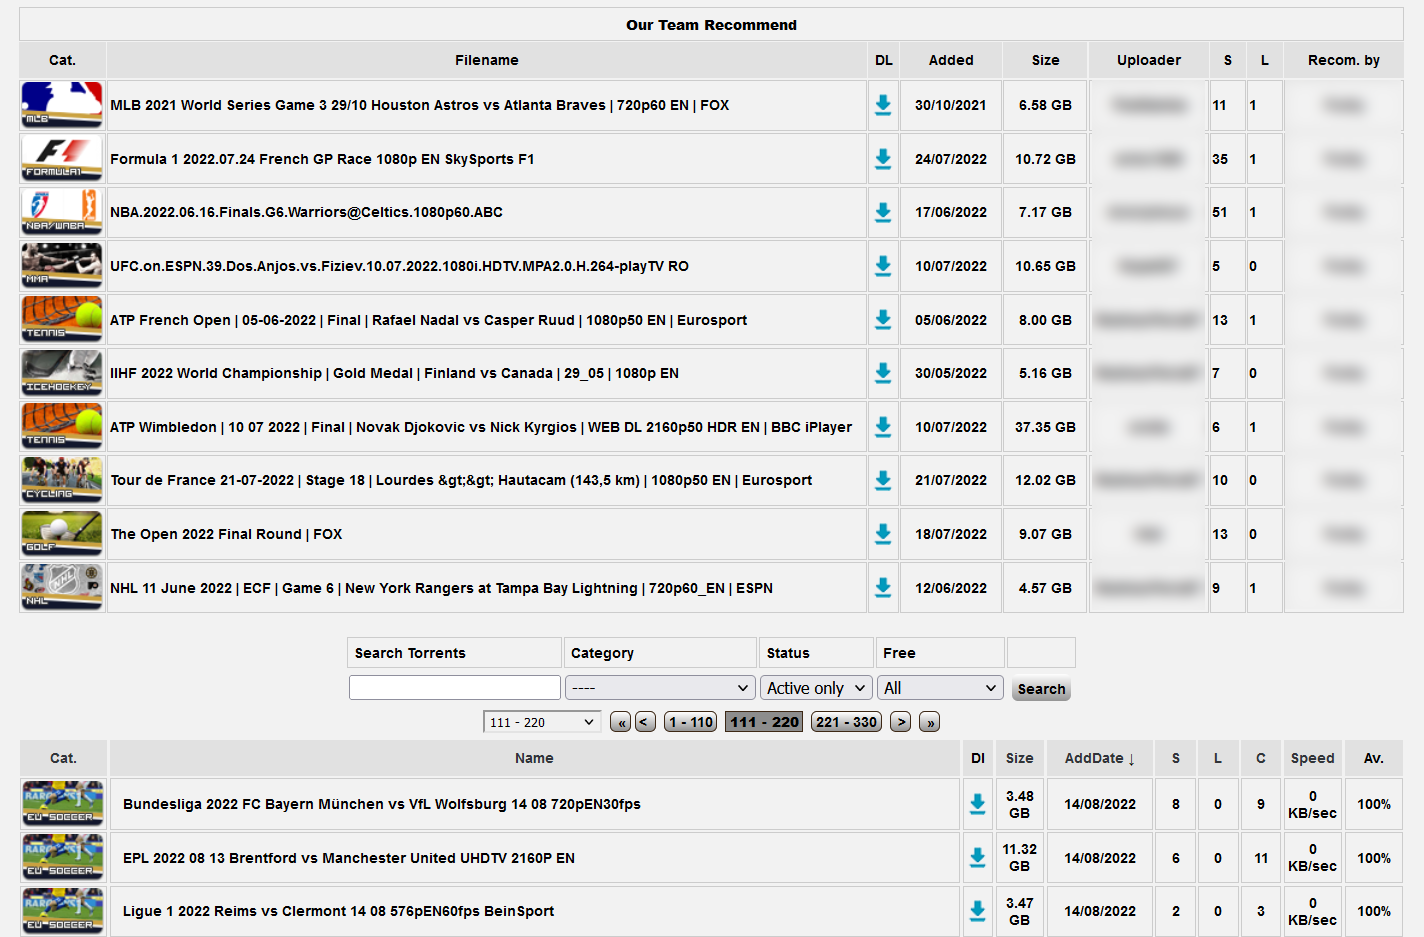Download the EPL Brentford vs Manchester United torrent
The height and width of the screenshot is (937, 1424).
click(x=977, y=858)
